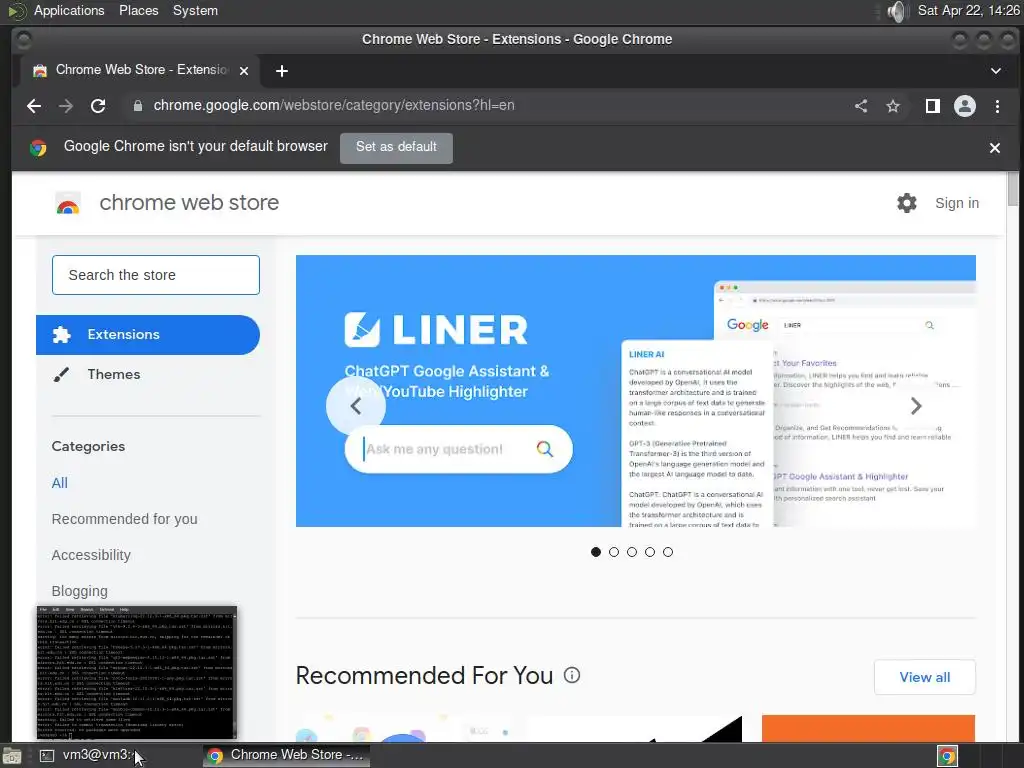Viewport: 1024px width, 768px height.
Task: Select third carousel dot indicator
Action: [x=632, y=552]
